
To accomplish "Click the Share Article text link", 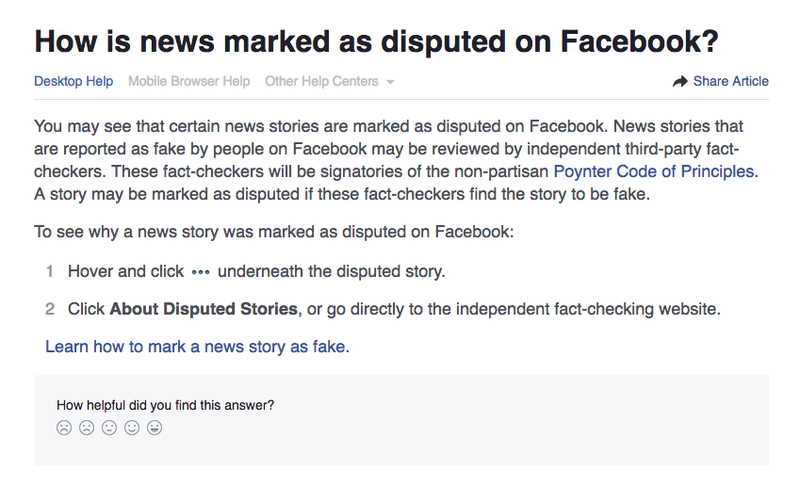I will click(731, 82).
